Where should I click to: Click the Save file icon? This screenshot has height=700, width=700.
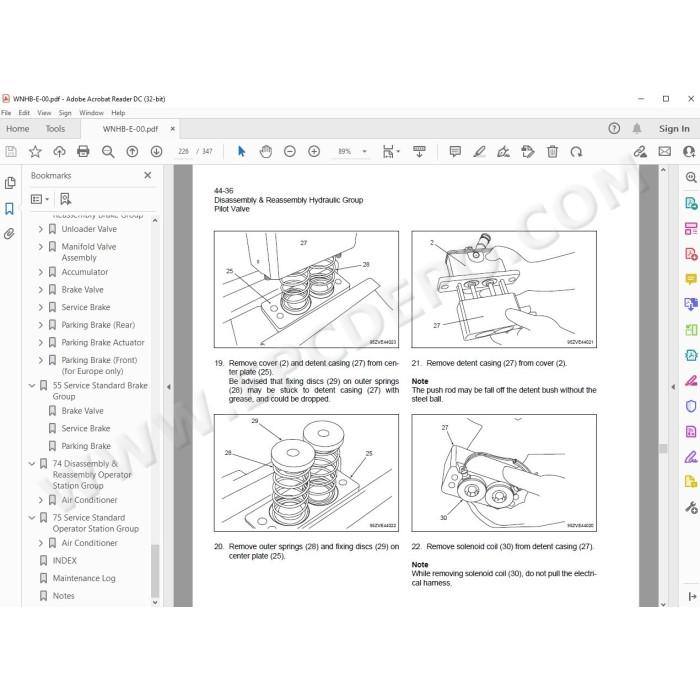click(11, 152)
